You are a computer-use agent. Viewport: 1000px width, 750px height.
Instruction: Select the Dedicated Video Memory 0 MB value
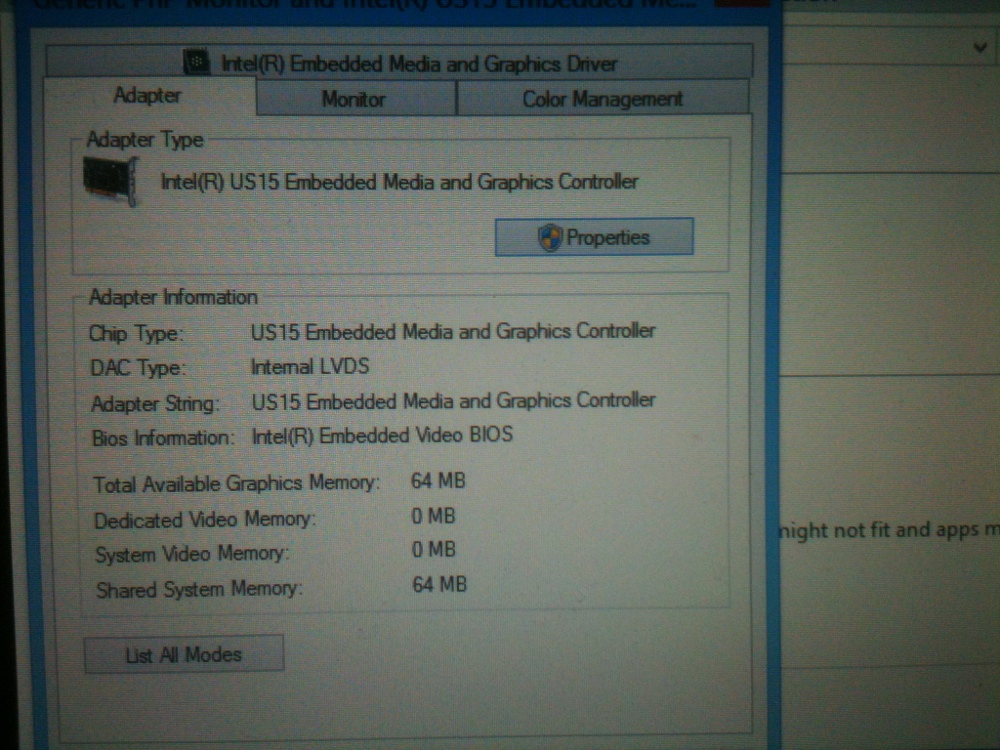pyautogui.click(x=433, y=516)
